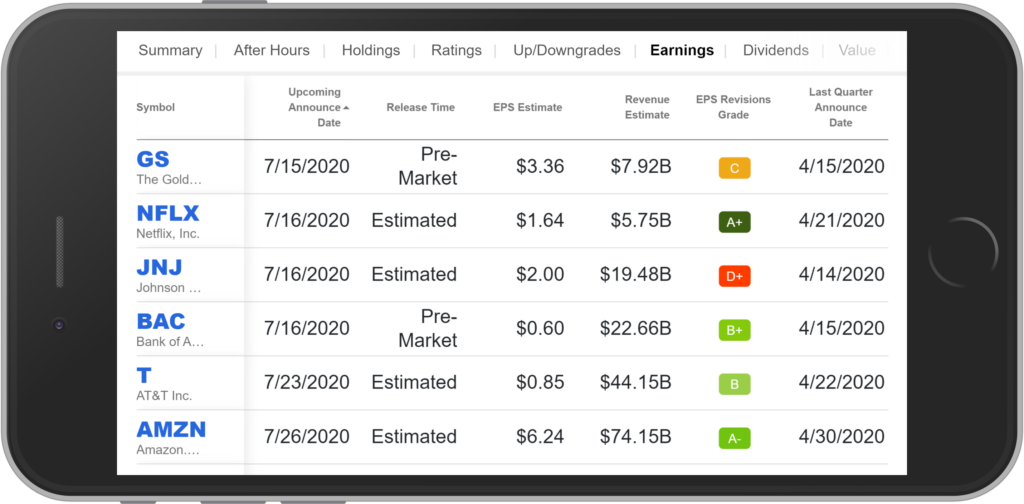
Task: Click GS upcoming date 7/15/2020
Action: tap(306, 166)
